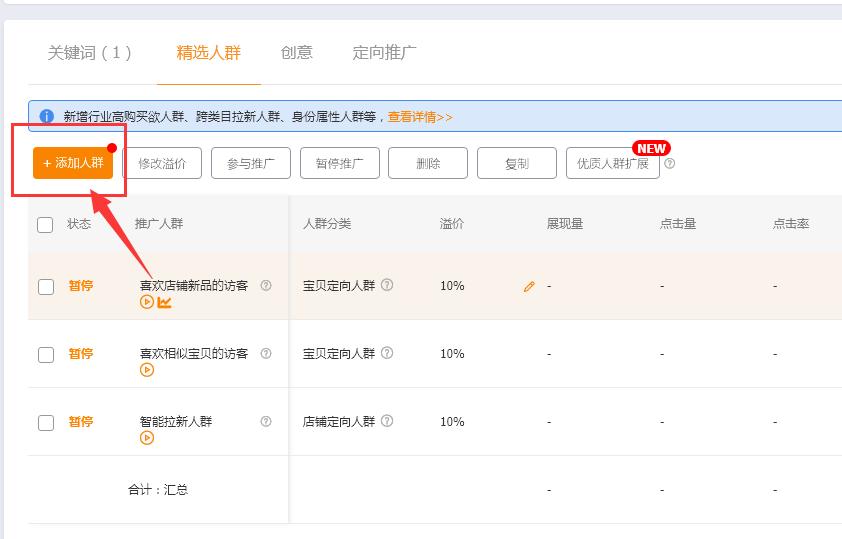
Task: Click the 复制 button
Action: (517, 163)
